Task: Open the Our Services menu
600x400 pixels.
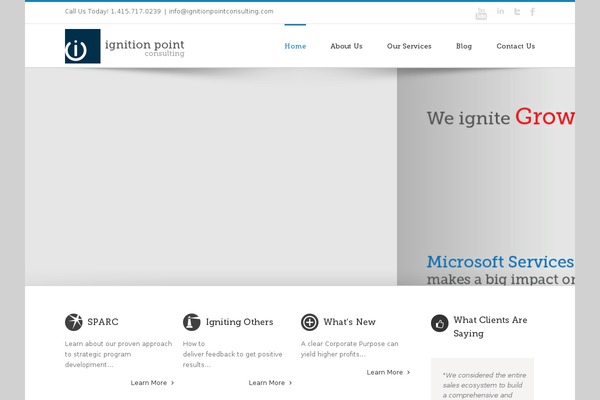Action: point(409,46)
